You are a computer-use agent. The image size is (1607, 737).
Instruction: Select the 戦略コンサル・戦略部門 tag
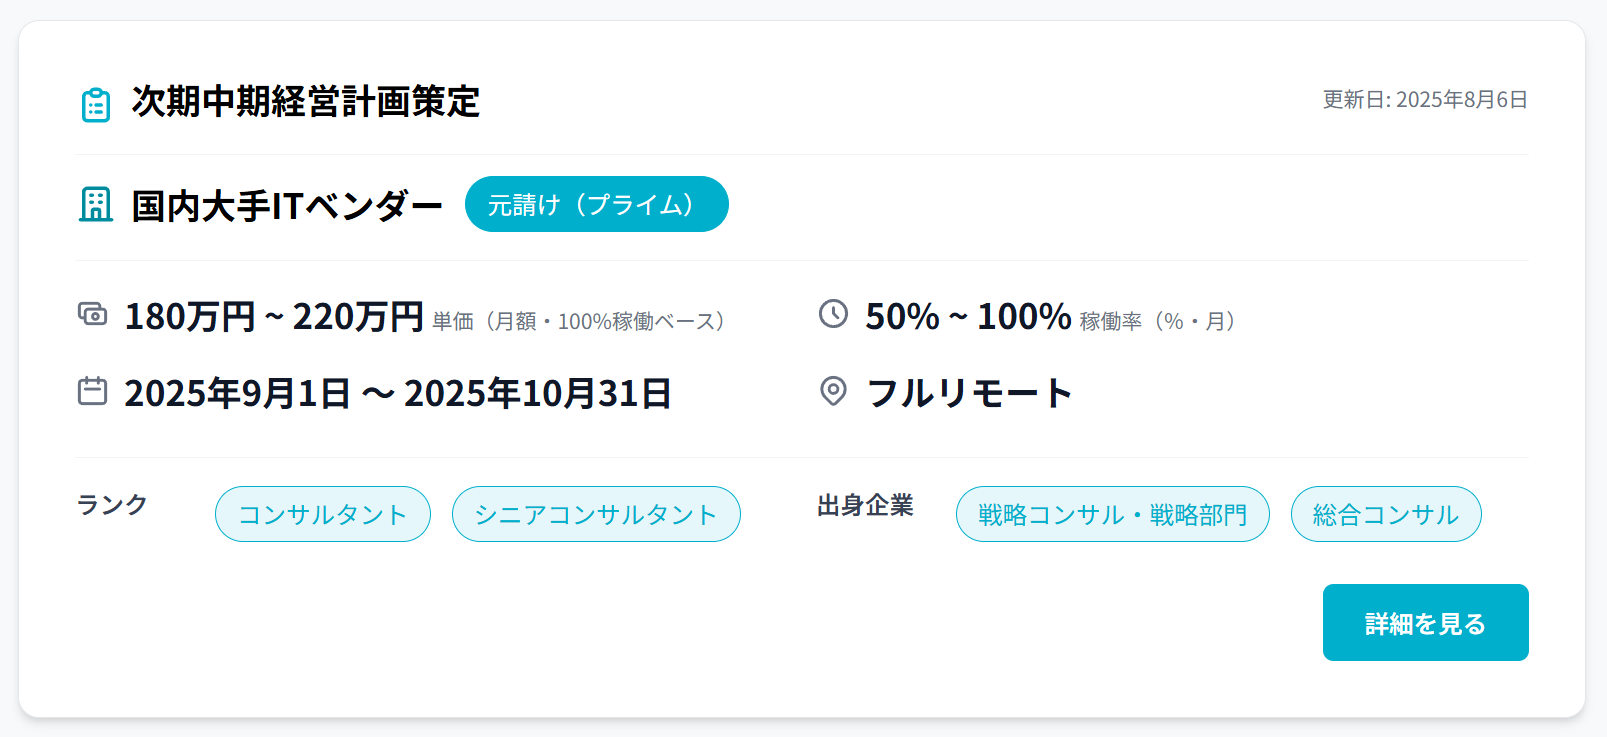click(x=1113, y=514)
